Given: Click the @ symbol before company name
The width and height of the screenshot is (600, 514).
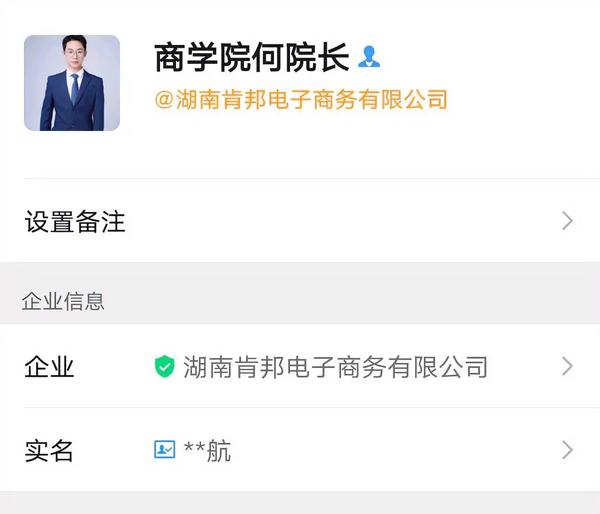Looking at the screenshot, I should click(165, 100).
